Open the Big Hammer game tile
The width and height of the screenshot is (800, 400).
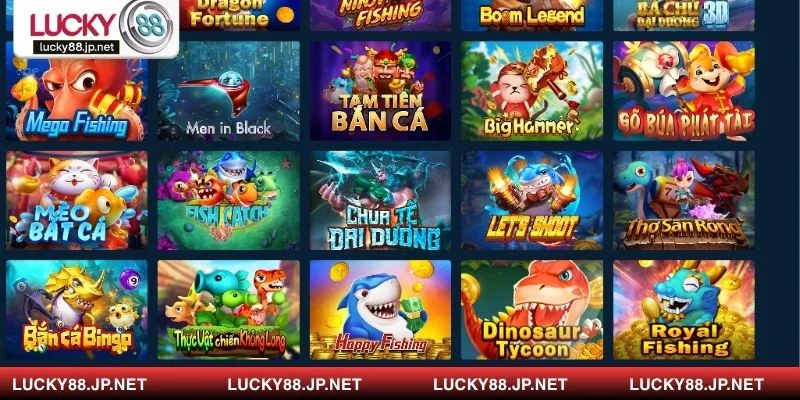[x=532, y=91]
